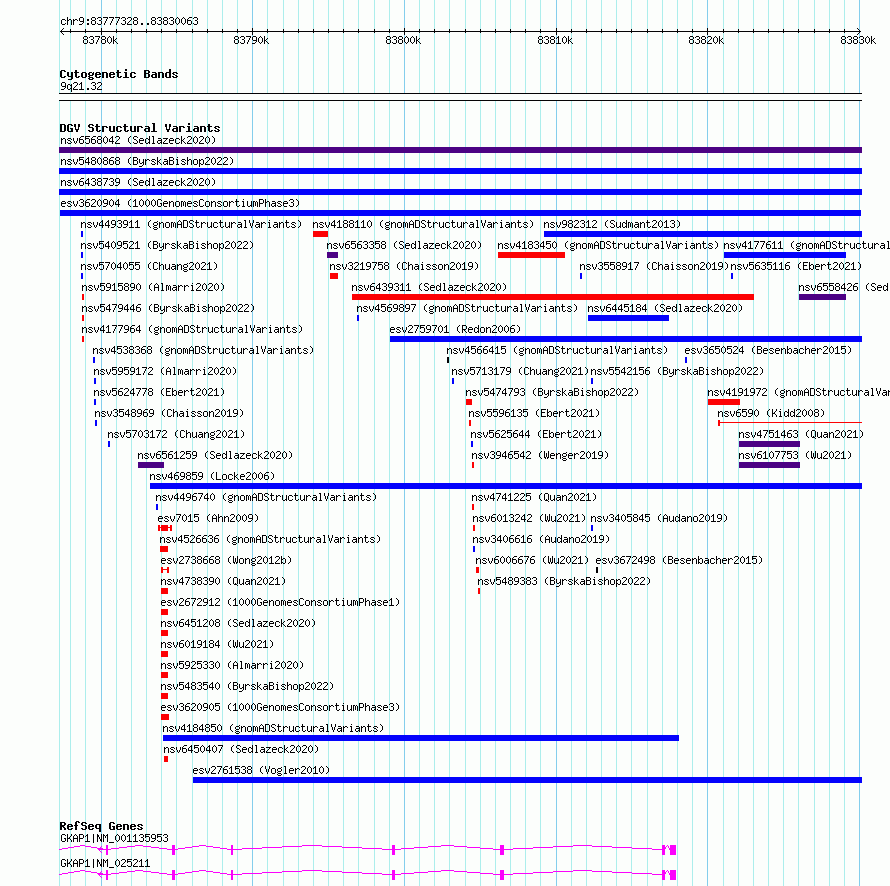Screen dimensions: 890x886
Task: Click esv3650524 (Besenbacher2015) label
Action: click(768, 350)
